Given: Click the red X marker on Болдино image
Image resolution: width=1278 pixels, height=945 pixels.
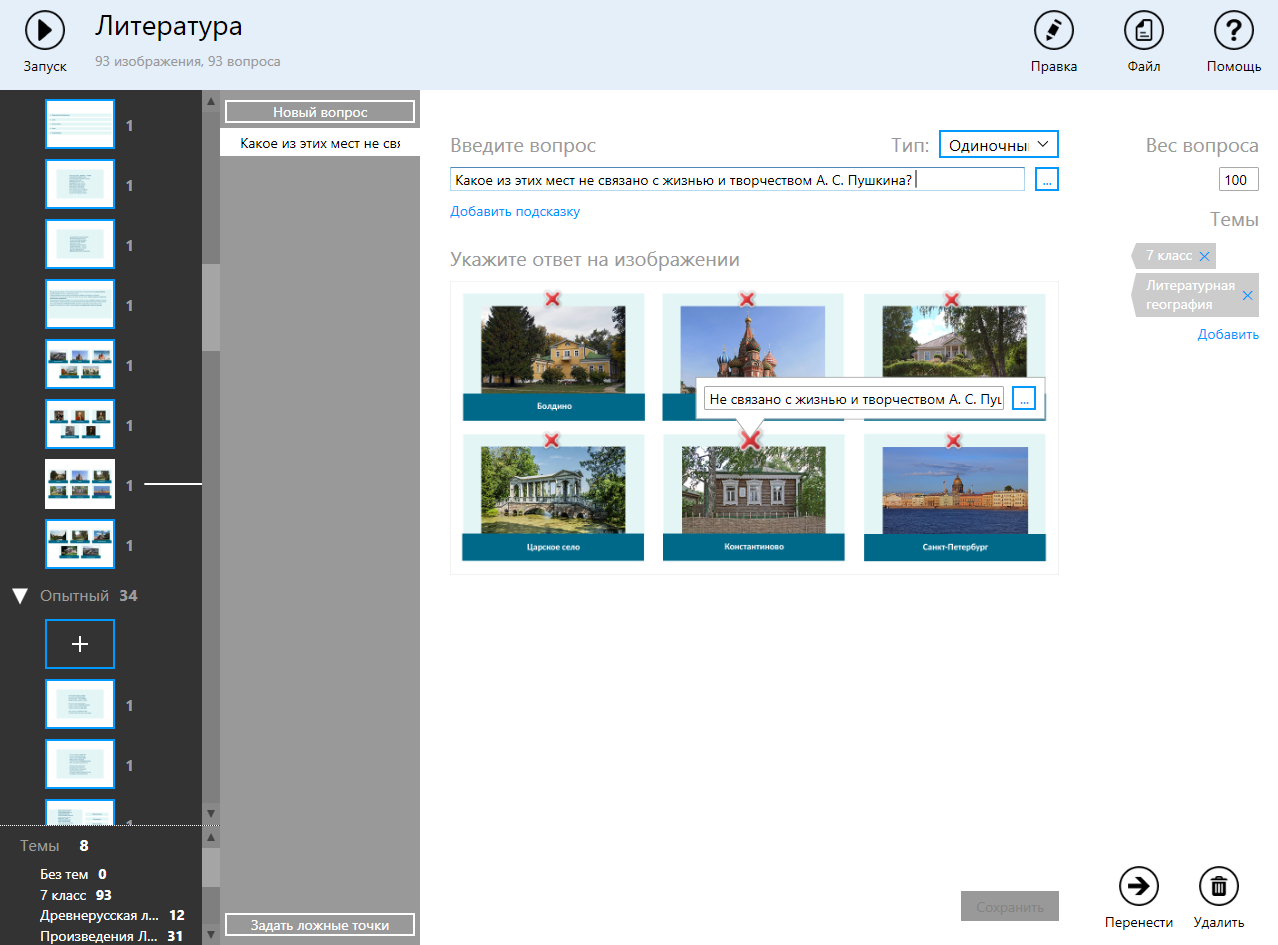Looking at the screenshot, I should tap(551, 298).
